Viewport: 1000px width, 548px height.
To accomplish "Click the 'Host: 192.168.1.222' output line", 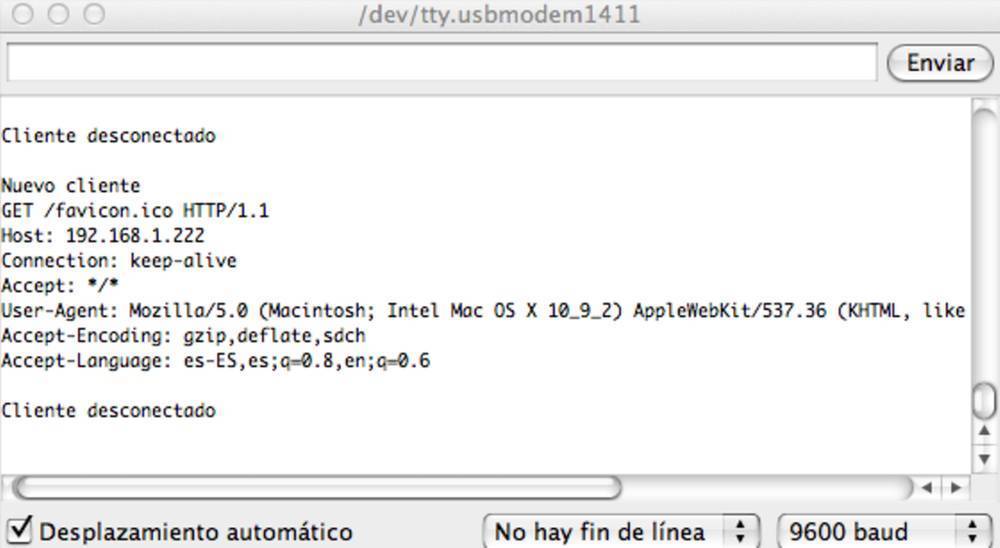I will [103, 236].
